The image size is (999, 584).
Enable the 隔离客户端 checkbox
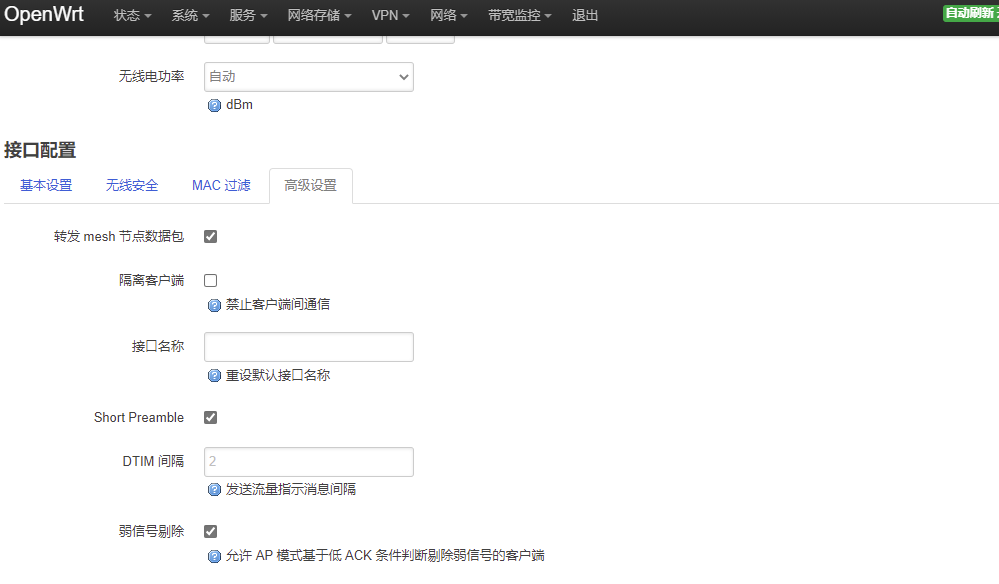(210, 280)
